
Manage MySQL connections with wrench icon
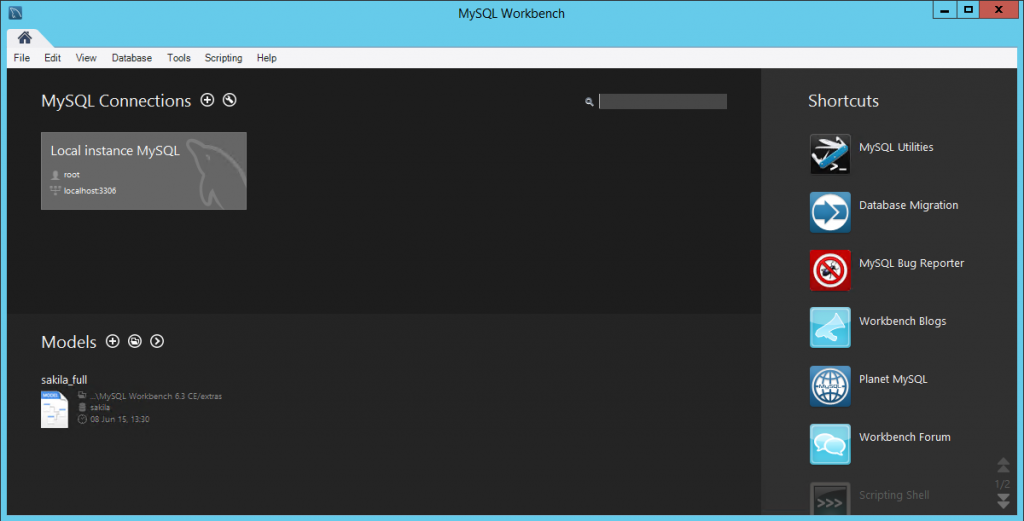click(x=229, y=100)
